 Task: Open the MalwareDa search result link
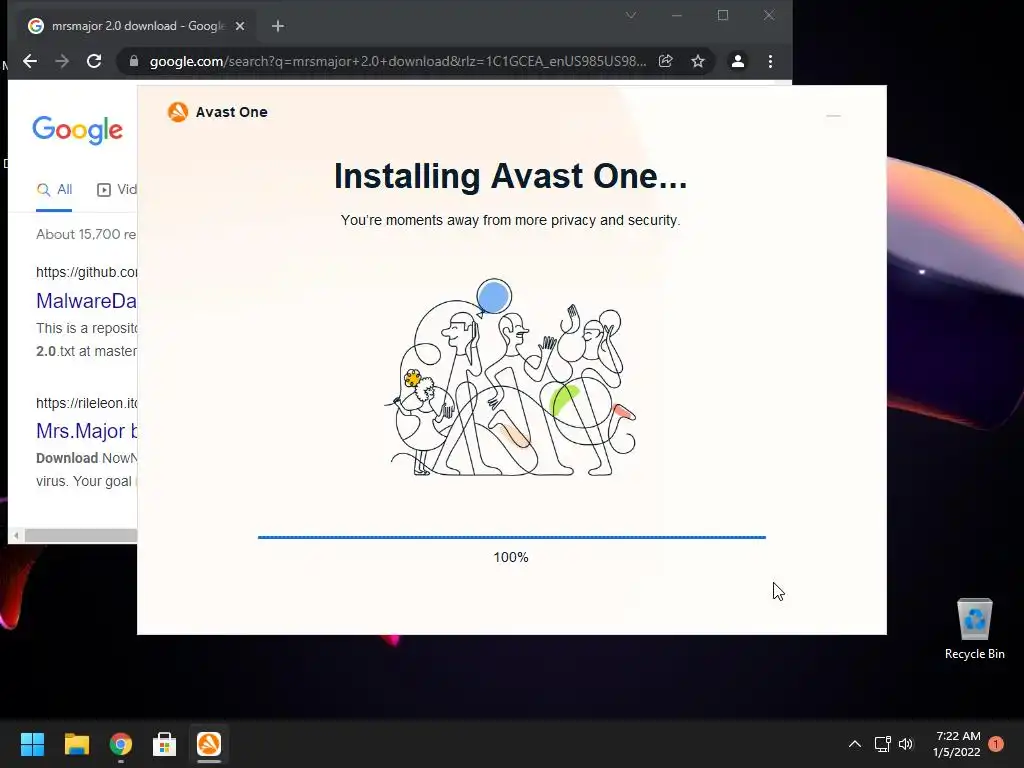coord(86,301)
